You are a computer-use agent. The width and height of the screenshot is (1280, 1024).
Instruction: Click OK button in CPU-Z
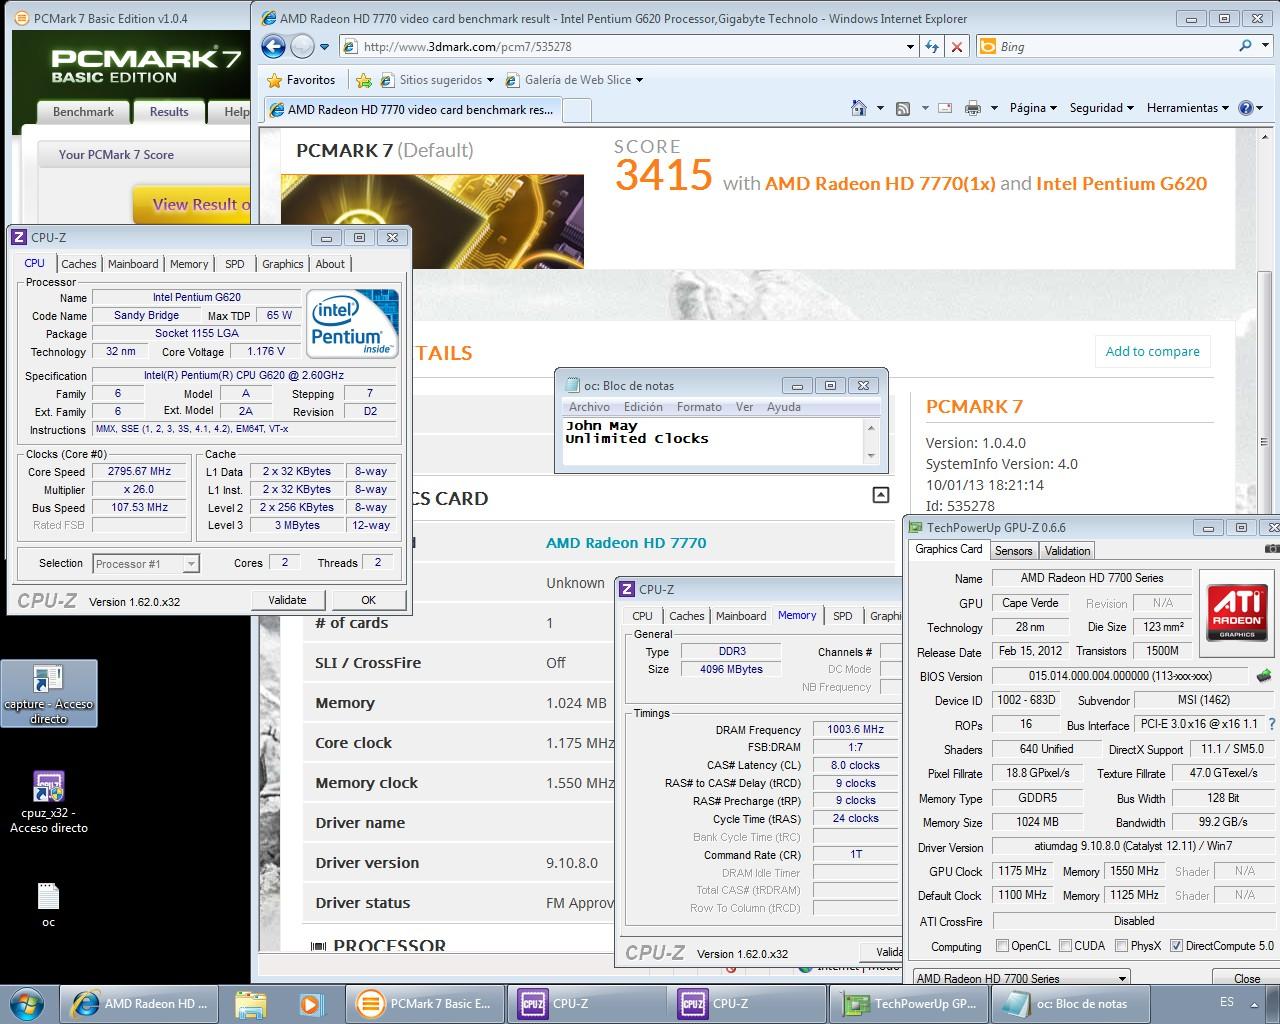[x=368, y=600]
